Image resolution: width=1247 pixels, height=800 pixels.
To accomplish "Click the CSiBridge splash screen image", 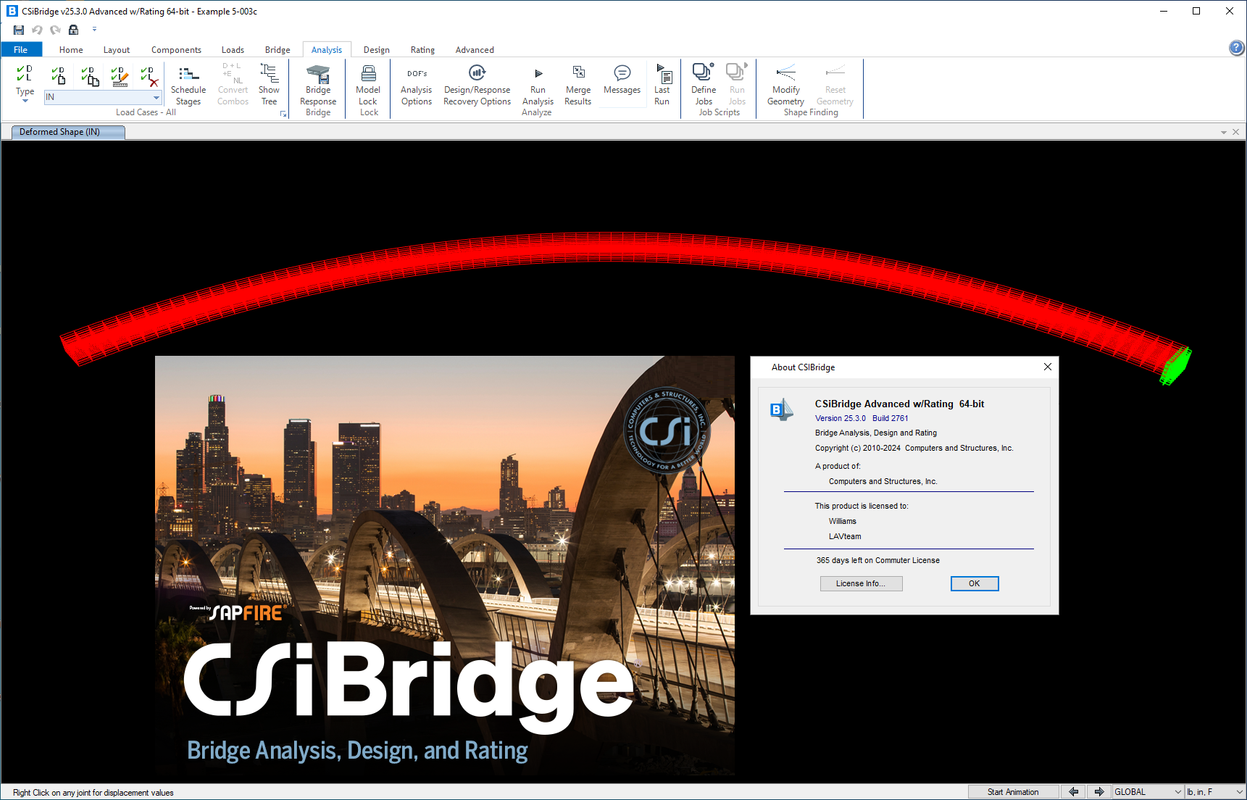I will point(444,567).
